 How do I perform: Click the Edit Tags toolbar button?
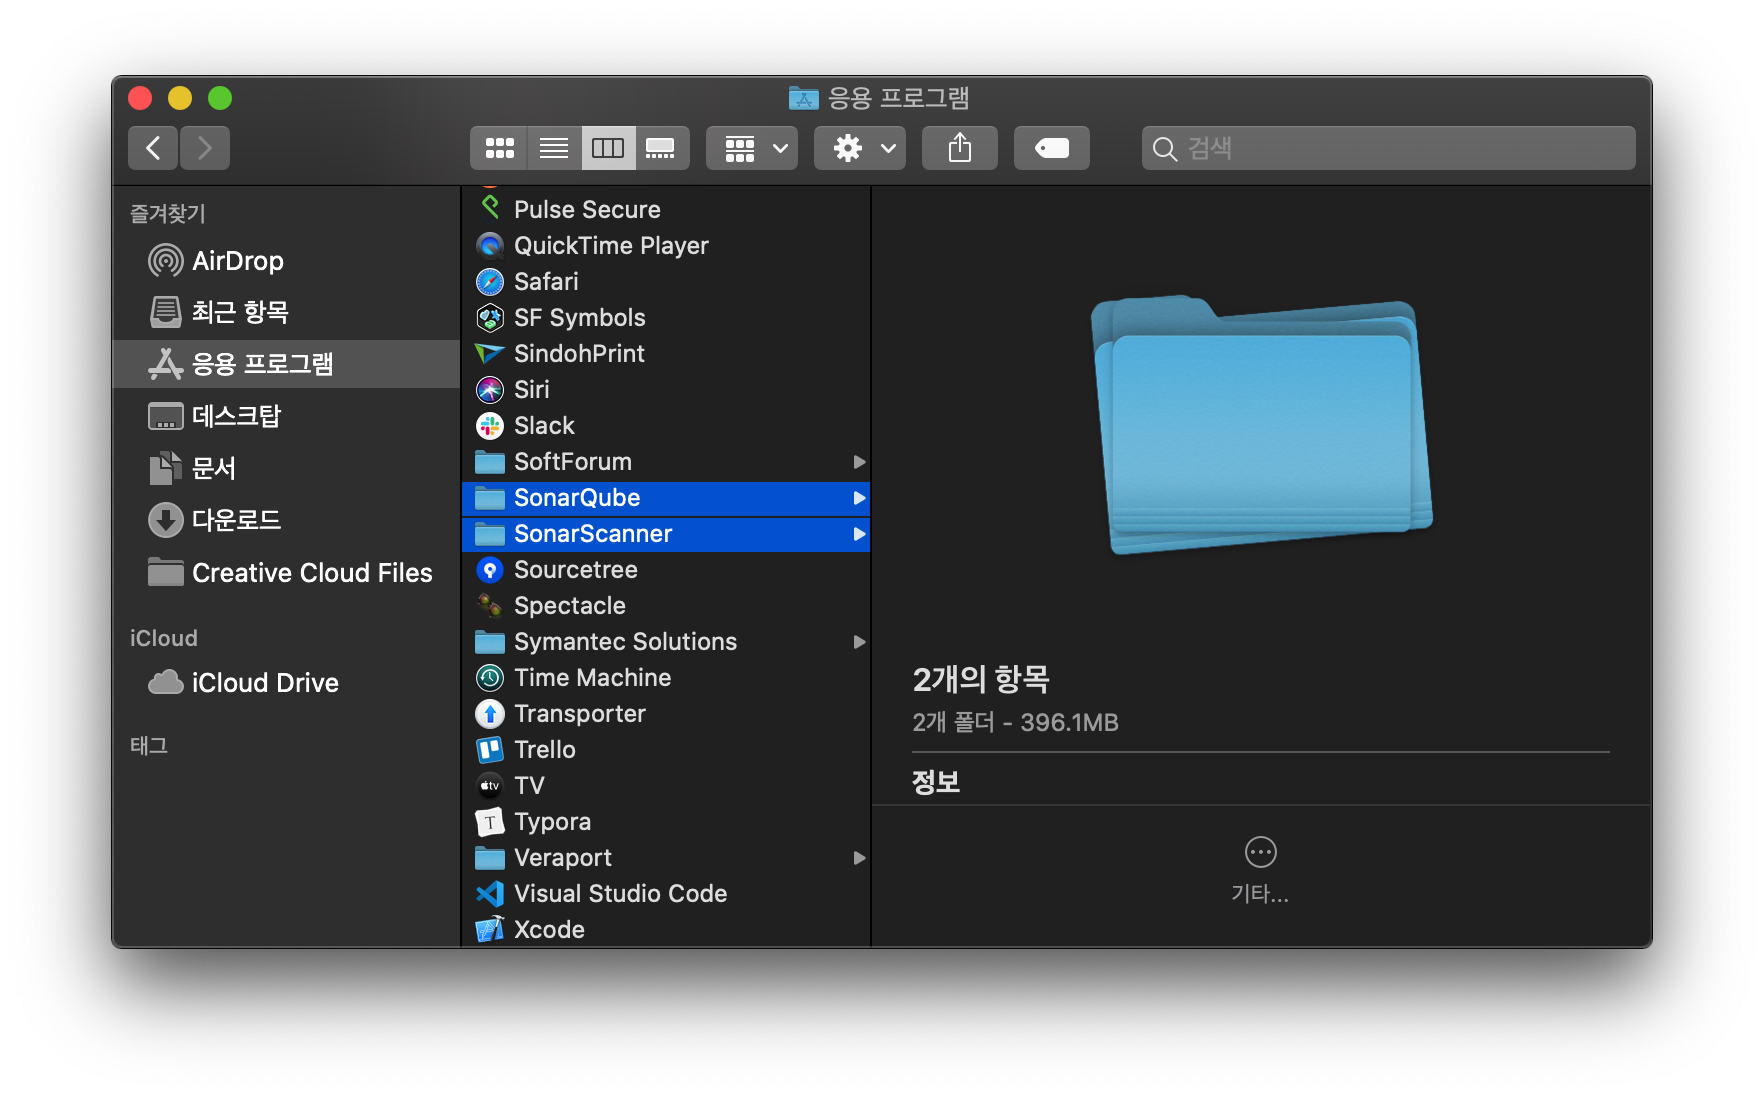1052,148
